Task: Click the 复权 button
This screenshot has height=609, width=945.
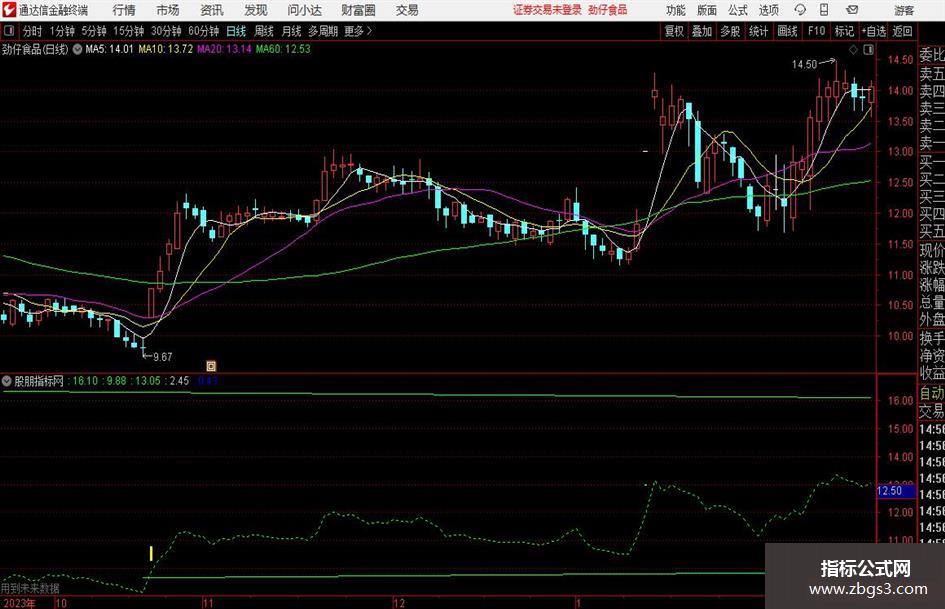Action: [674, 31]
